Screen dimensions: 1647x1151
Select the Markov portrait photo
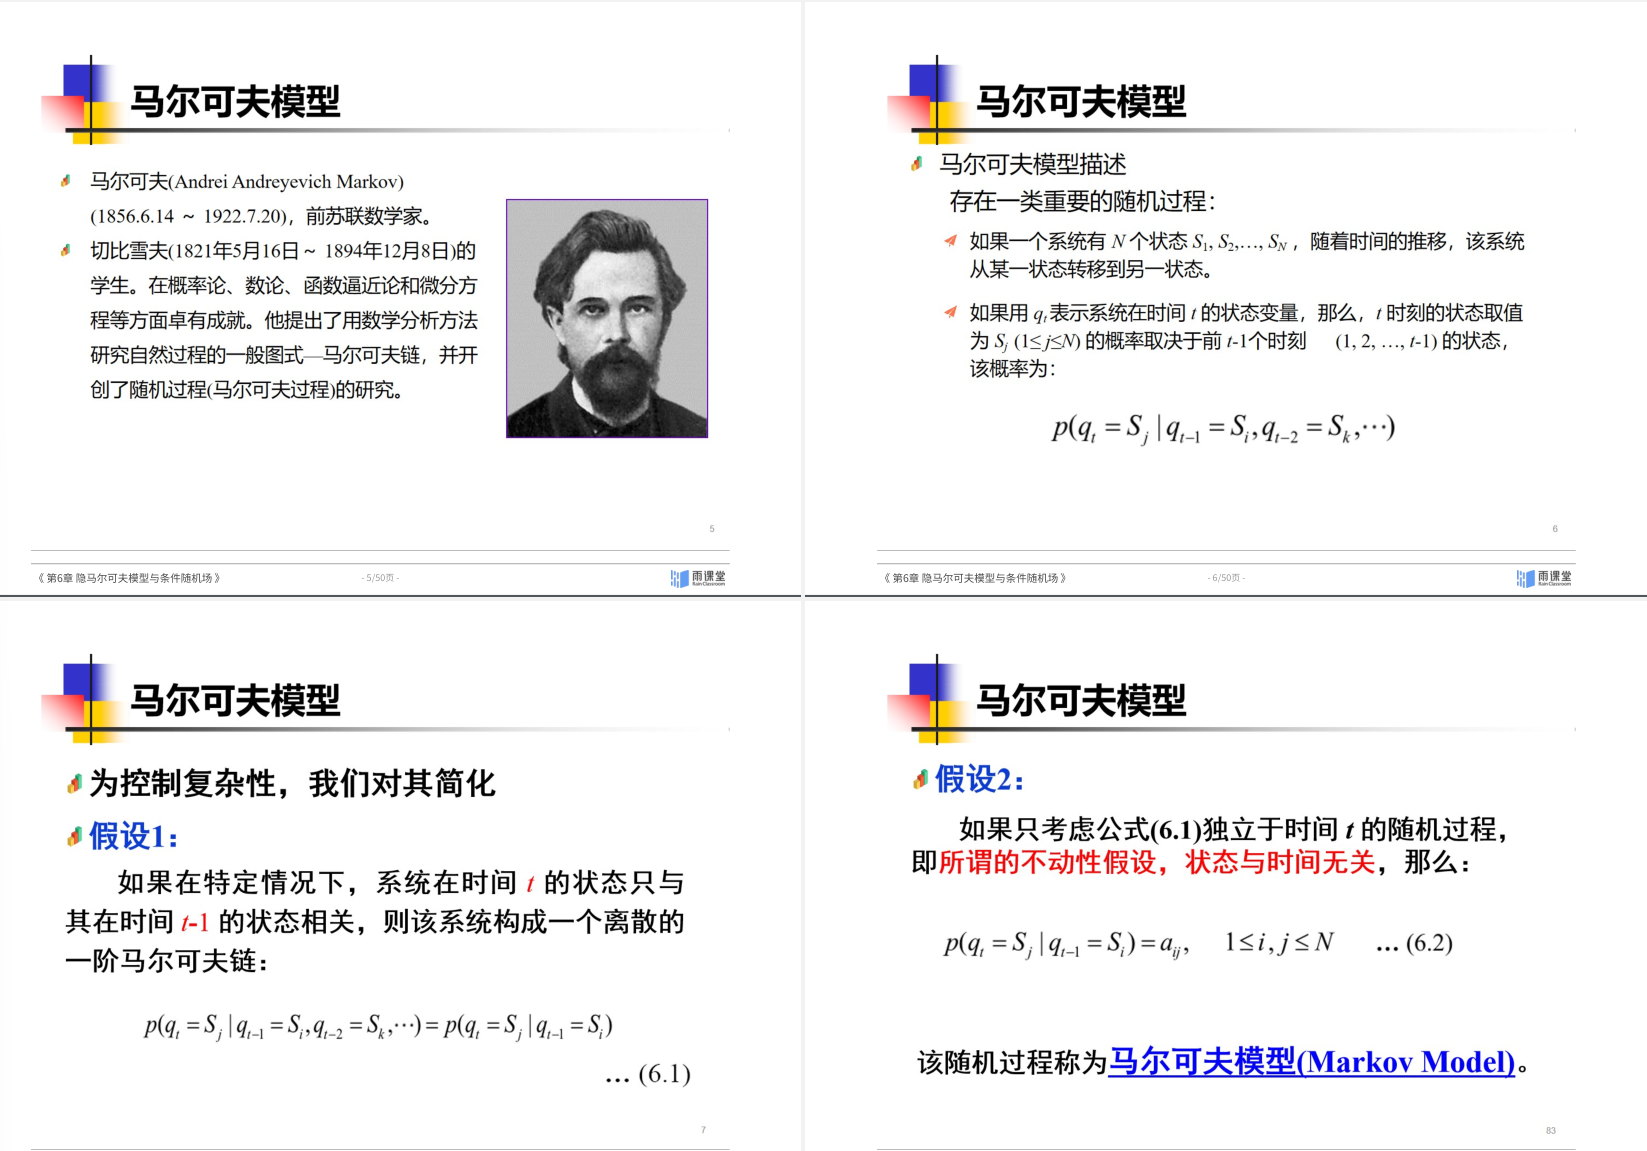click(607, 318)
